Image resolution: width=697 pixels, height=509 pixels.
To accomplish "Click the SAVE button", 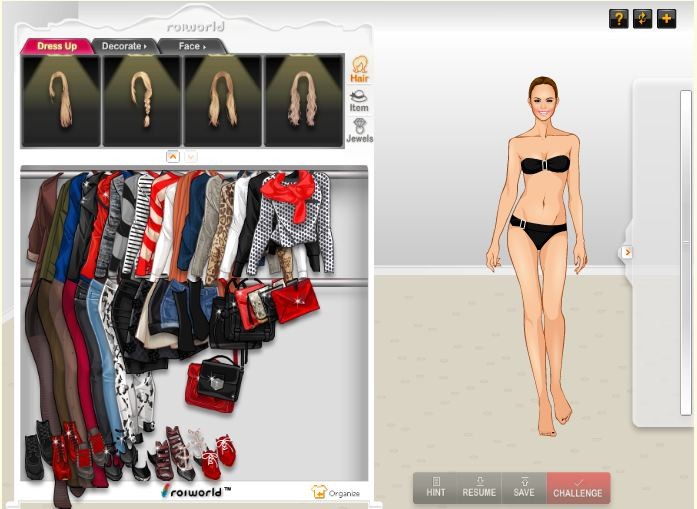I will point(524,487).
